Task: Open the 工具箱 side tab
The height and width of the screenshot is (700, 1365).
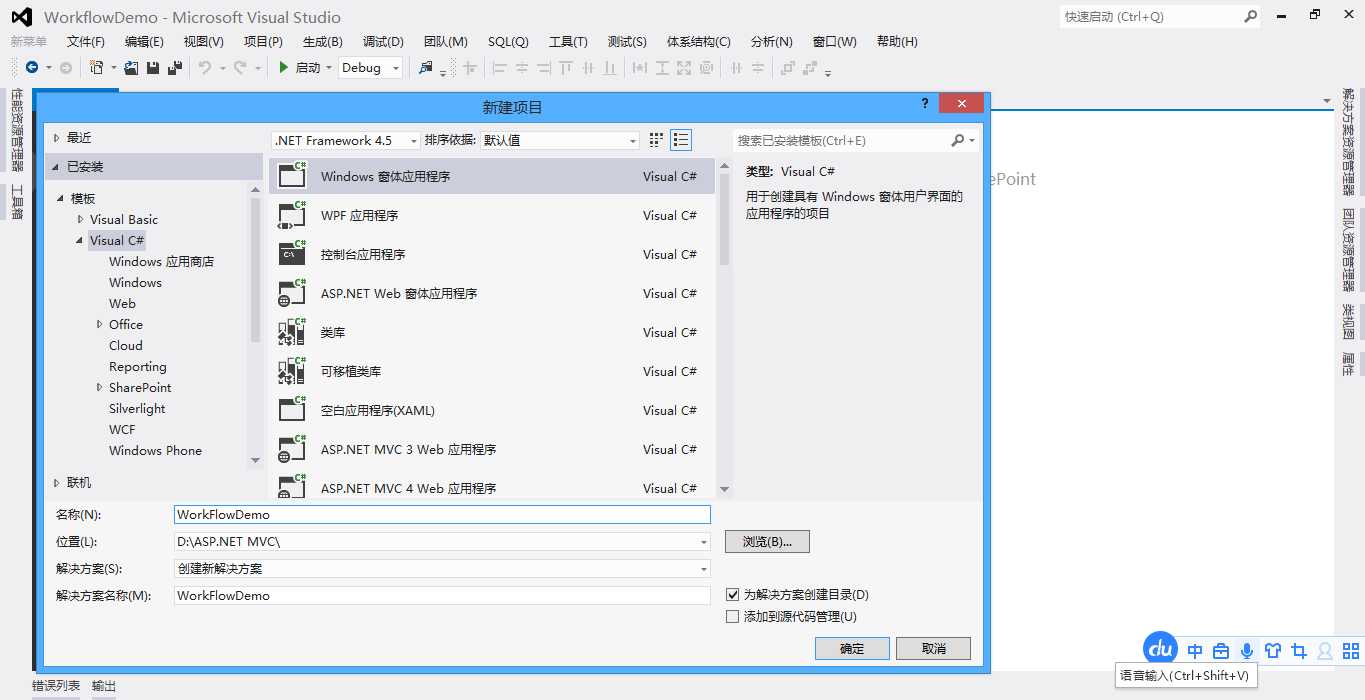Action: 17,202
